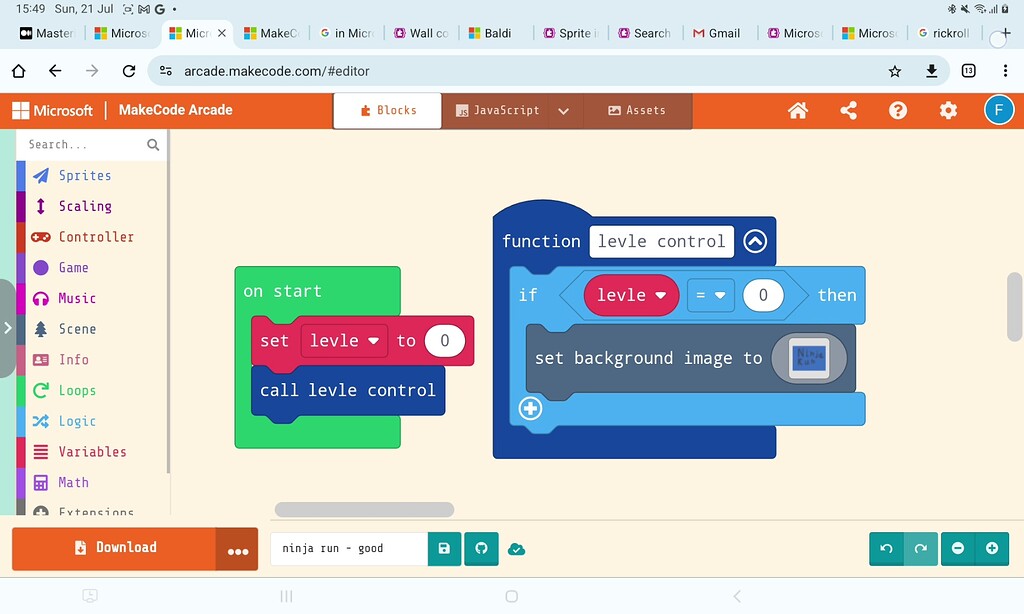
Task: Open levle variable dropdown in if condition
Action: [x=631, y=295]
